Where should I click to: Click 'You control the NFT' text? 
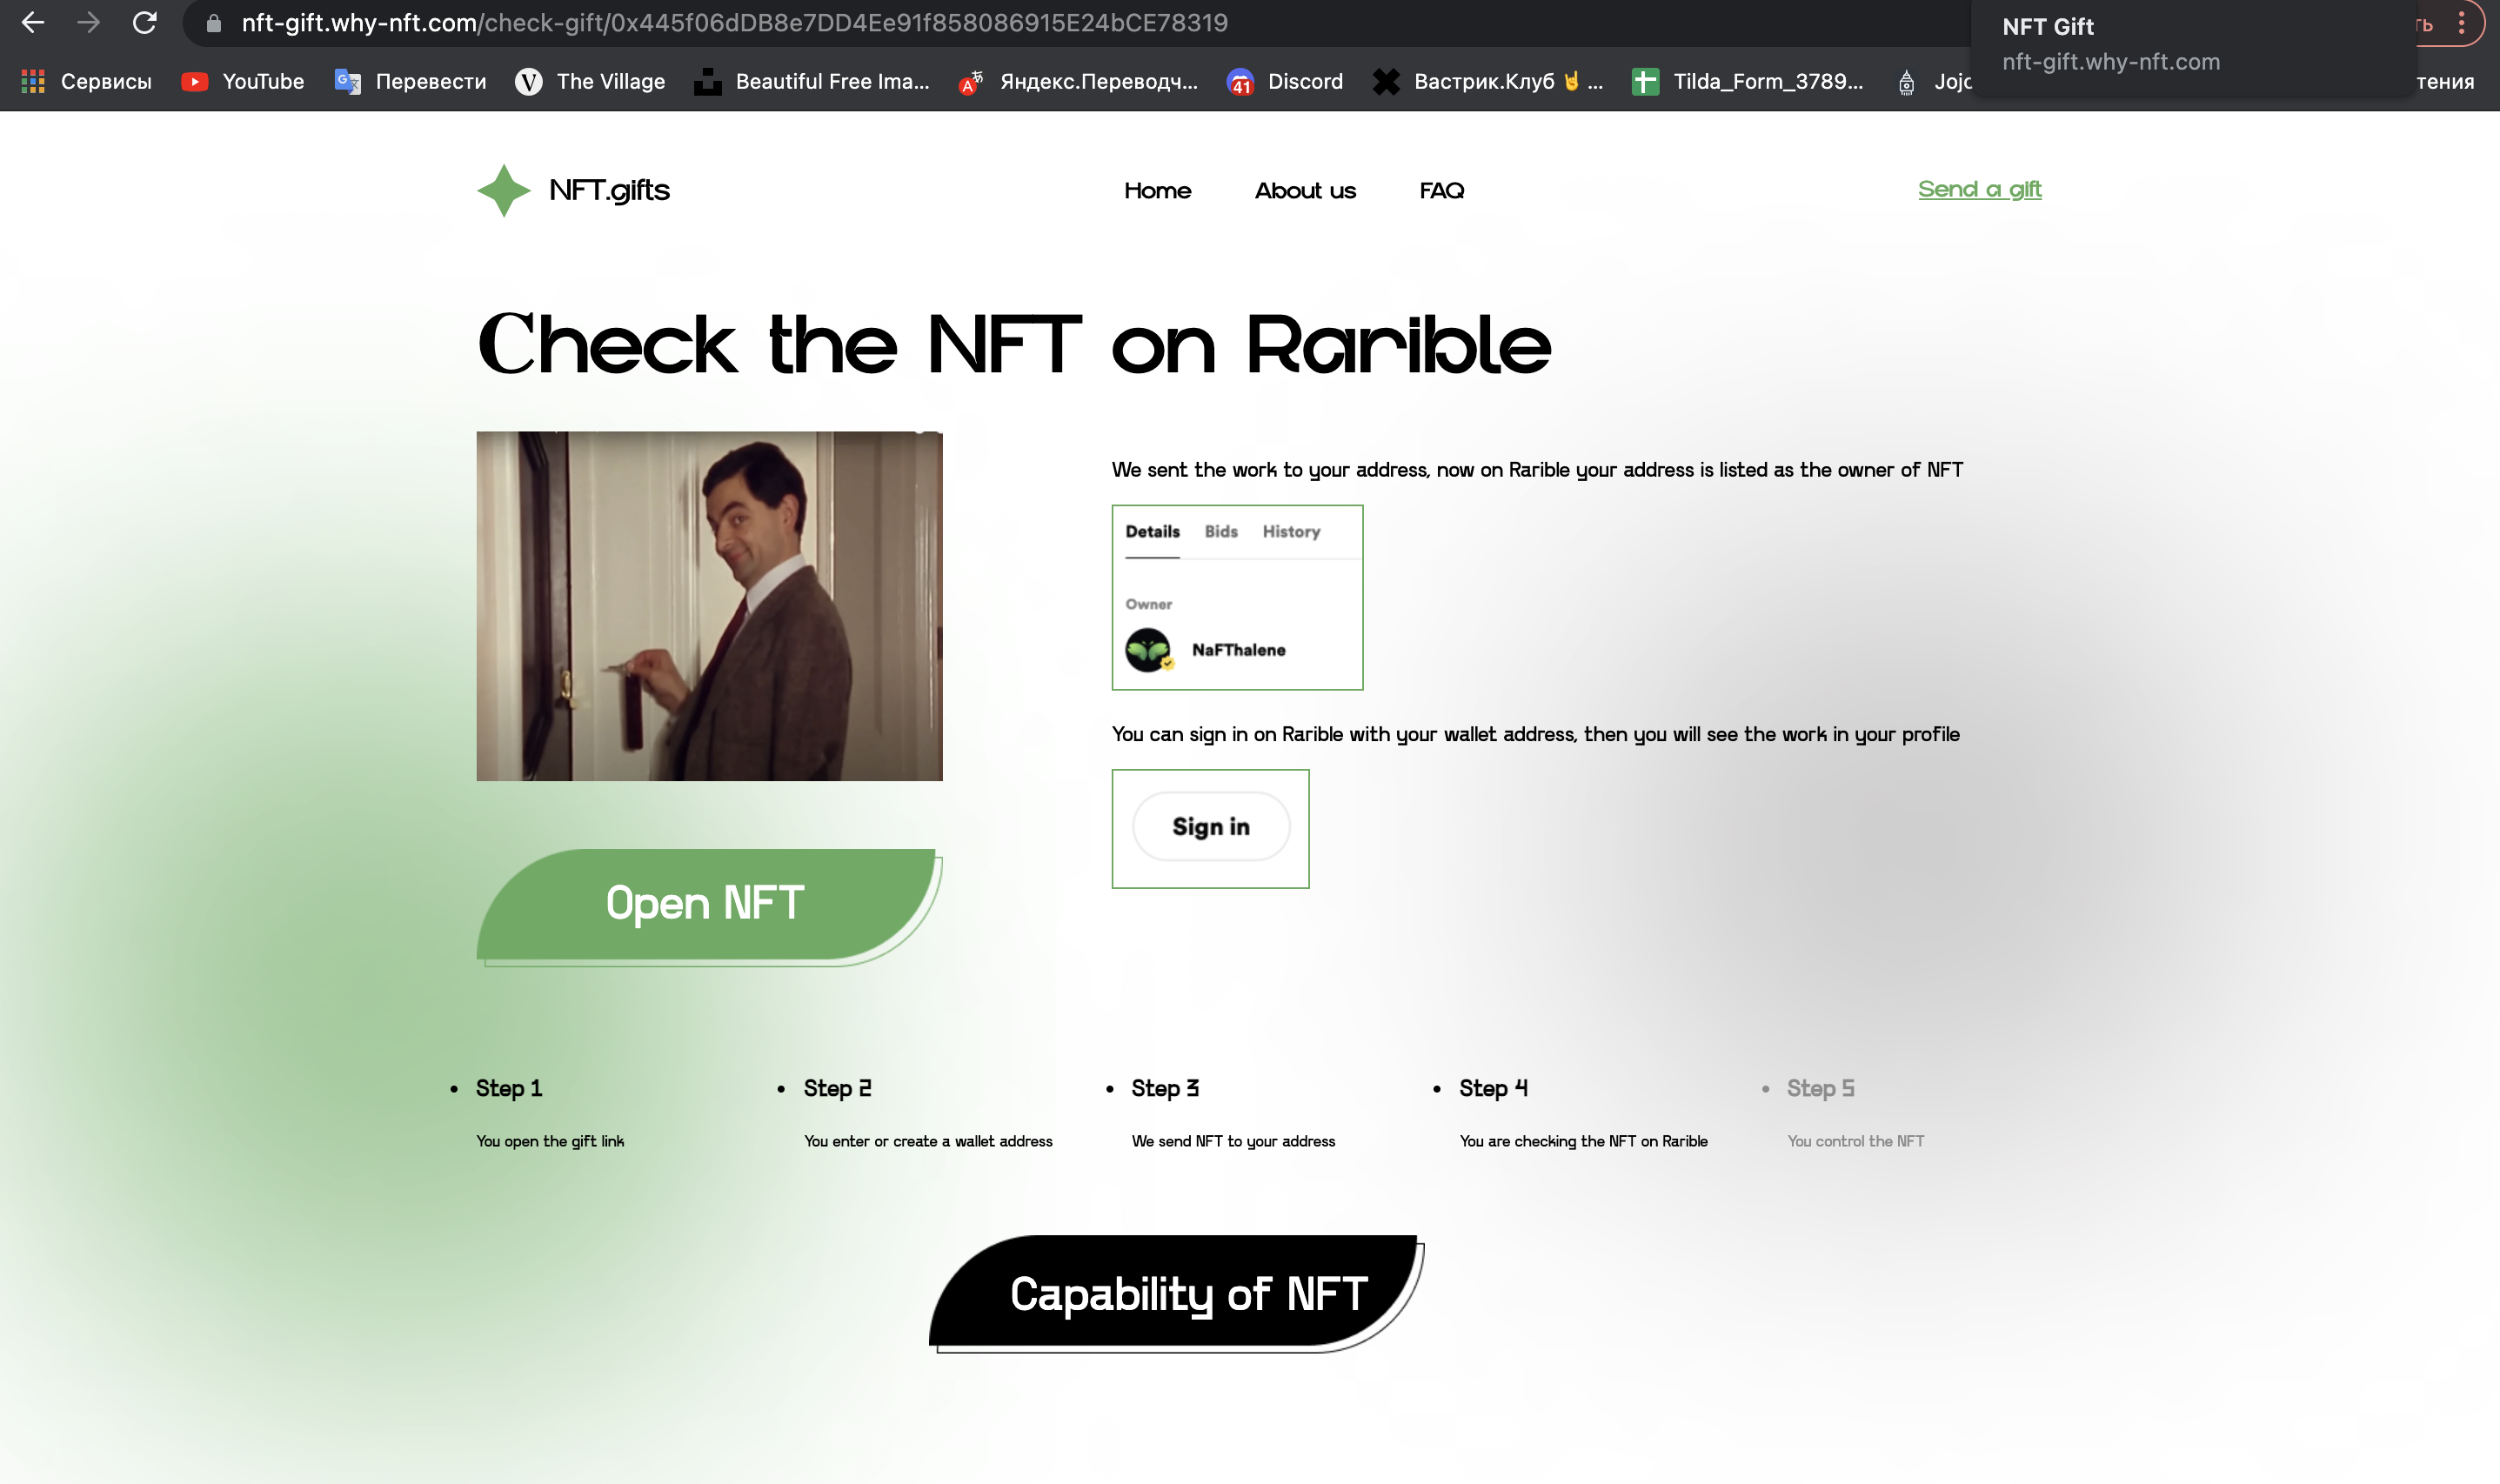click(x=1855, y=1141)
